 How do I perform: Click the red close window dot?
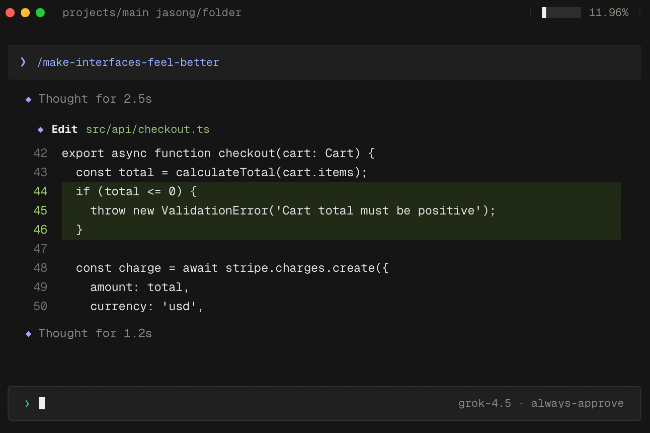click(x=10, y=12)
